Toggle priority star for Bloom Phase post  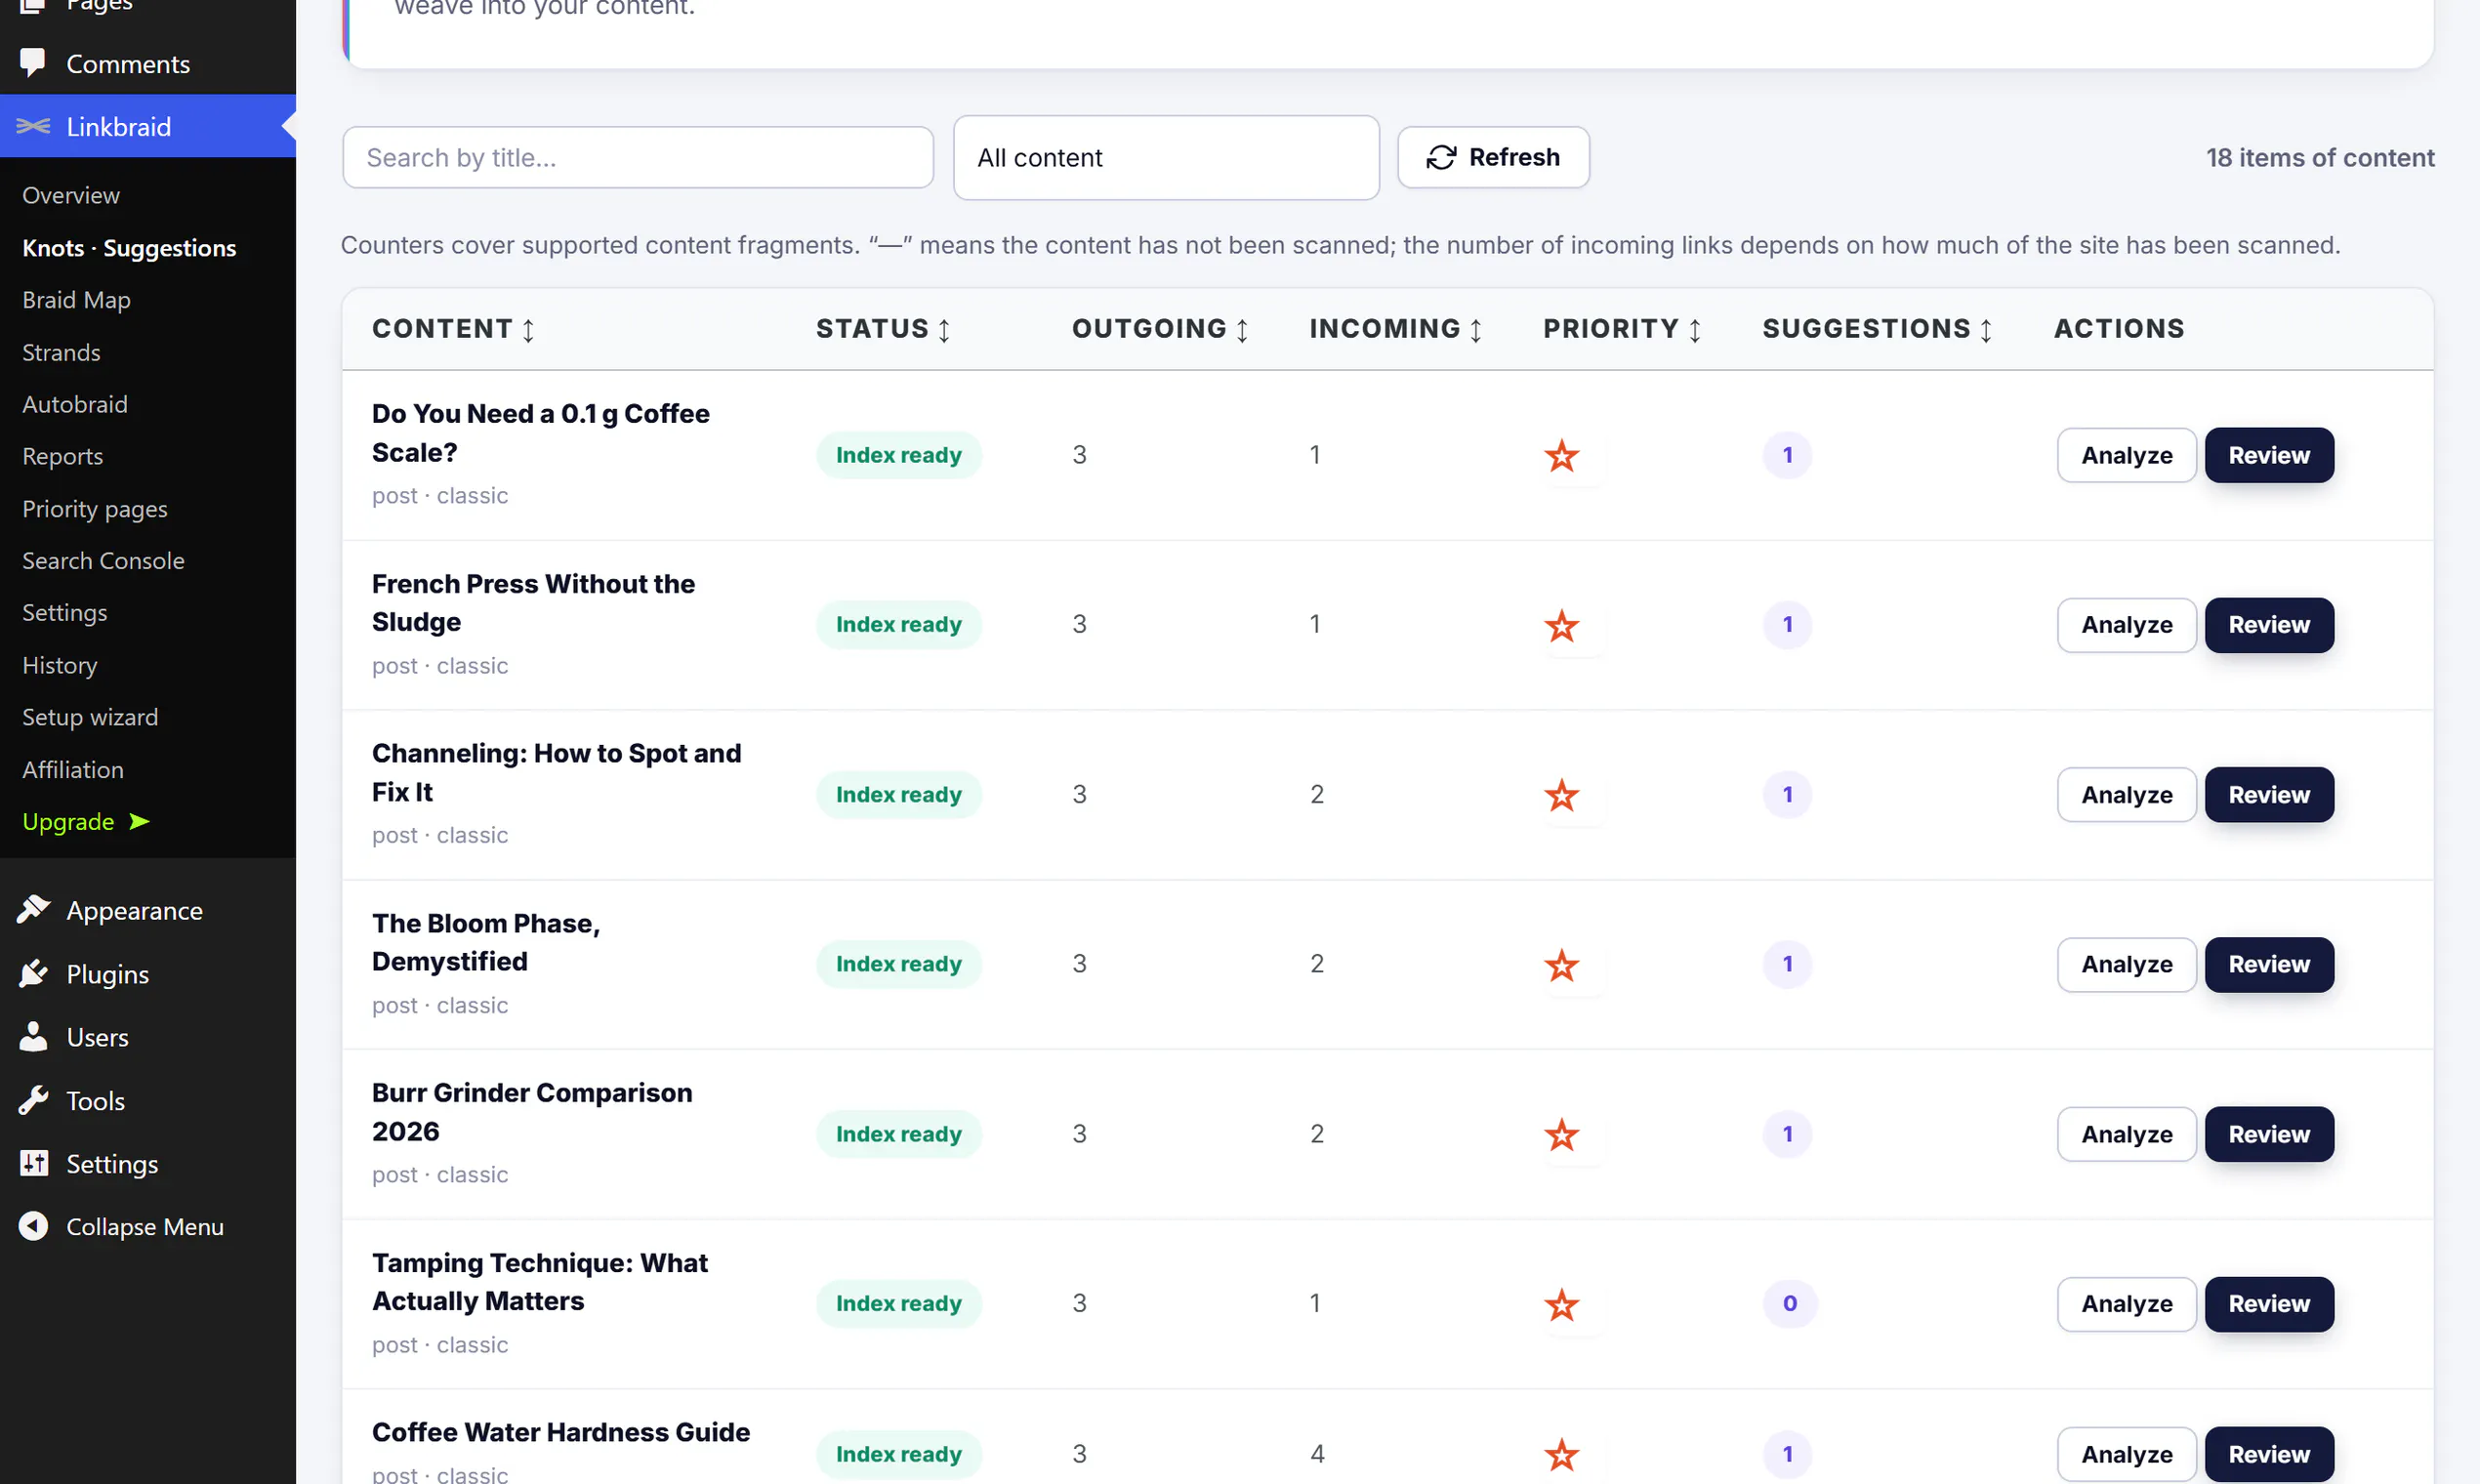tap(1561, 966)
